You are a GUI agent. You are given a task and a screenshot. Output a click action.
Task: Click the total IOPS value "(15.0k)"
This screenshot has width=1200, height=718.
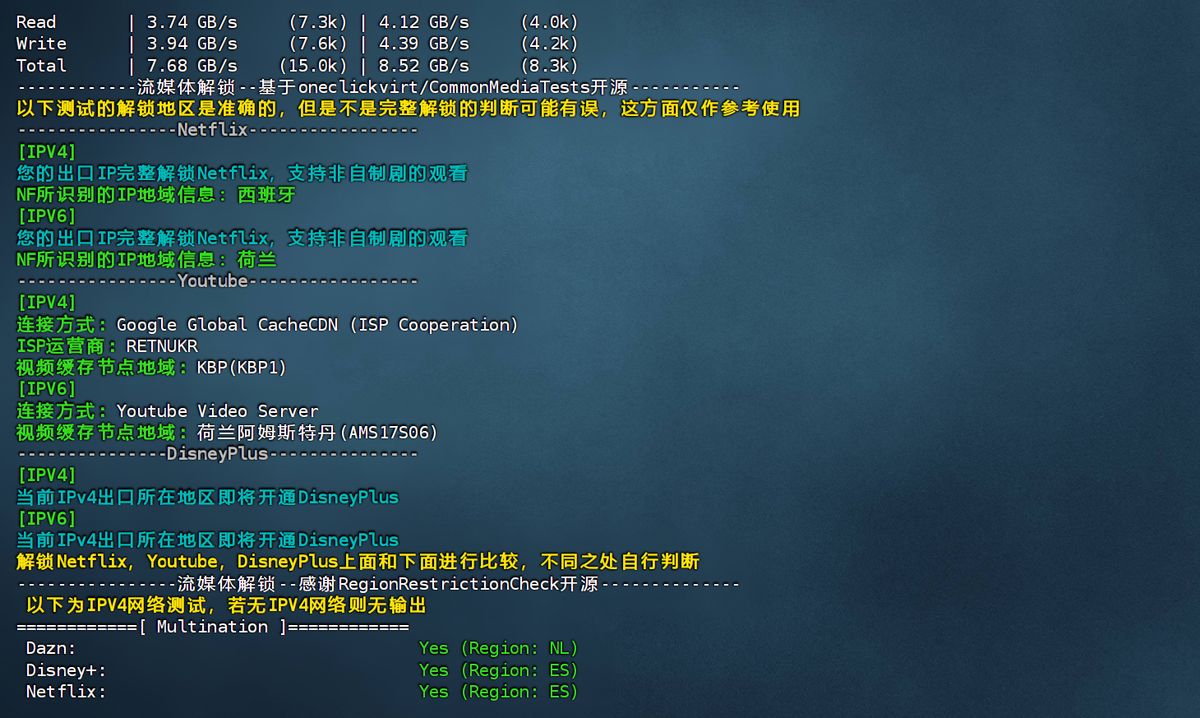(313, 66)
